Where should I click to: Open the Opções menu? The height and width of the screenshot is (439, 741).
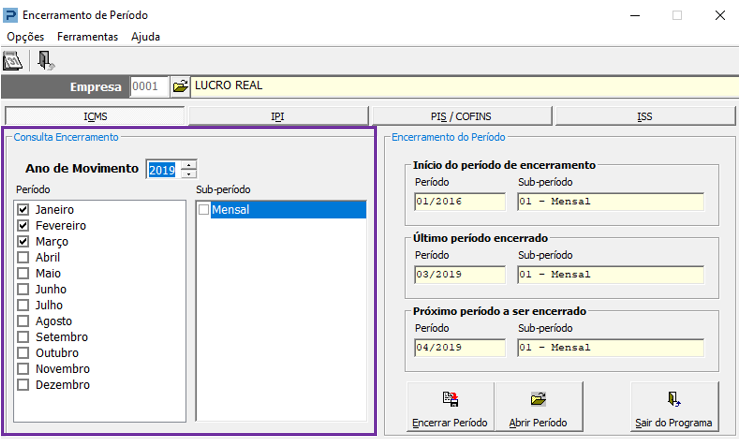click(x=26, y=37)
